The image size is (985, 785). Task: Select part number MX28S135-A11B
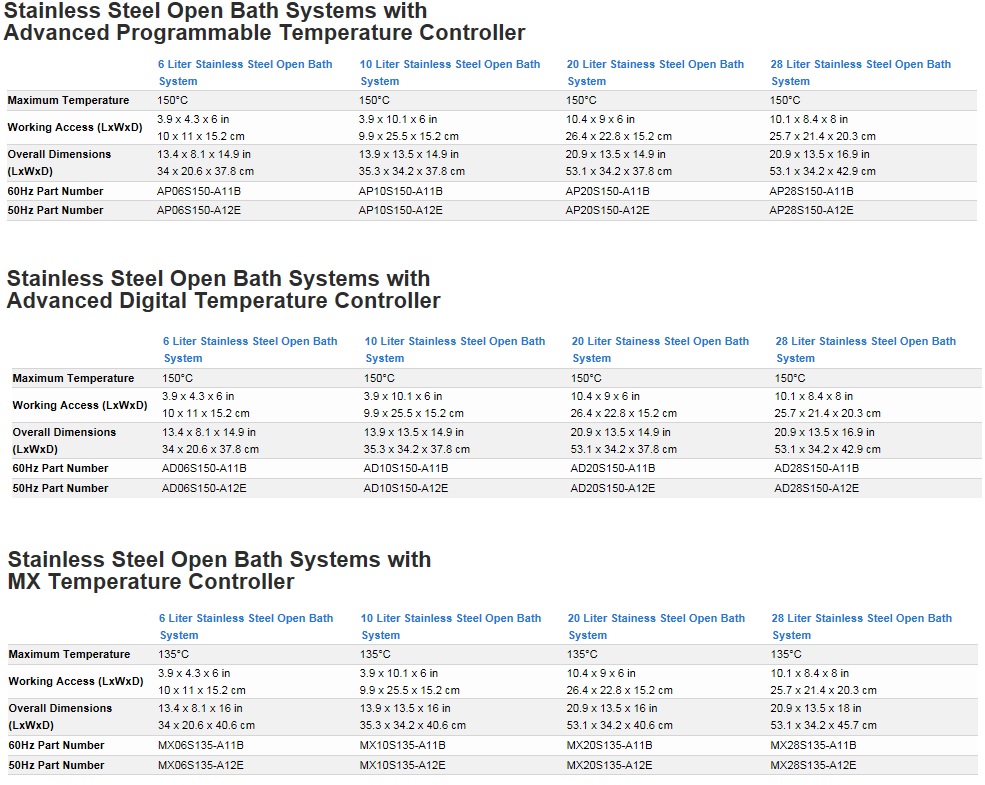(x=814, y=745)
